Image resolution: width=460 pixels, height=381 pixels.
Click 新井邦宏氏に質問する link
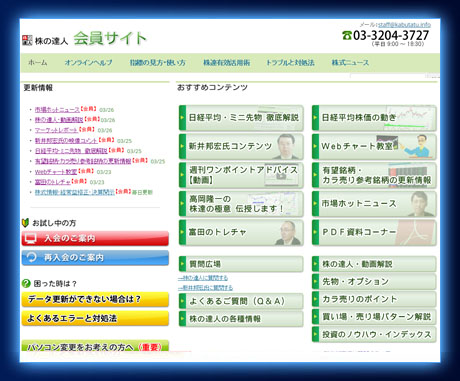point(206,288)
